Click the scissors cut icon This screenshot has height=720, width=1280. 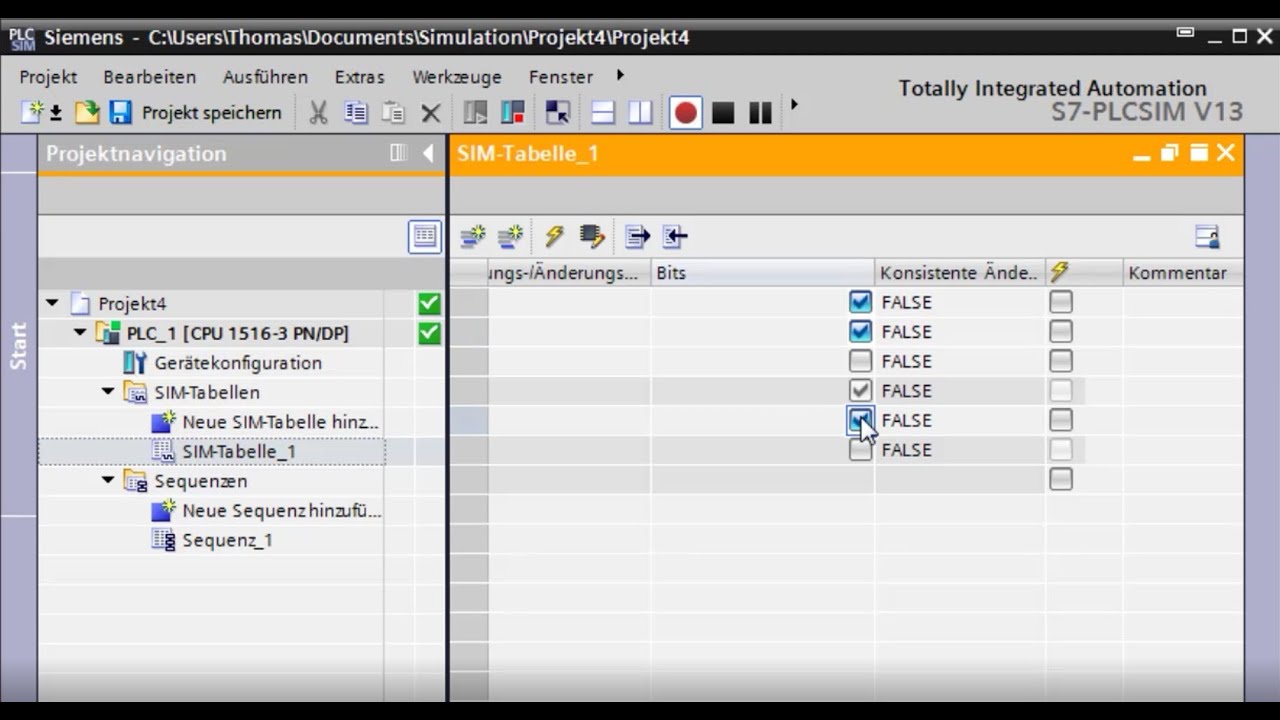pos(318,113)
